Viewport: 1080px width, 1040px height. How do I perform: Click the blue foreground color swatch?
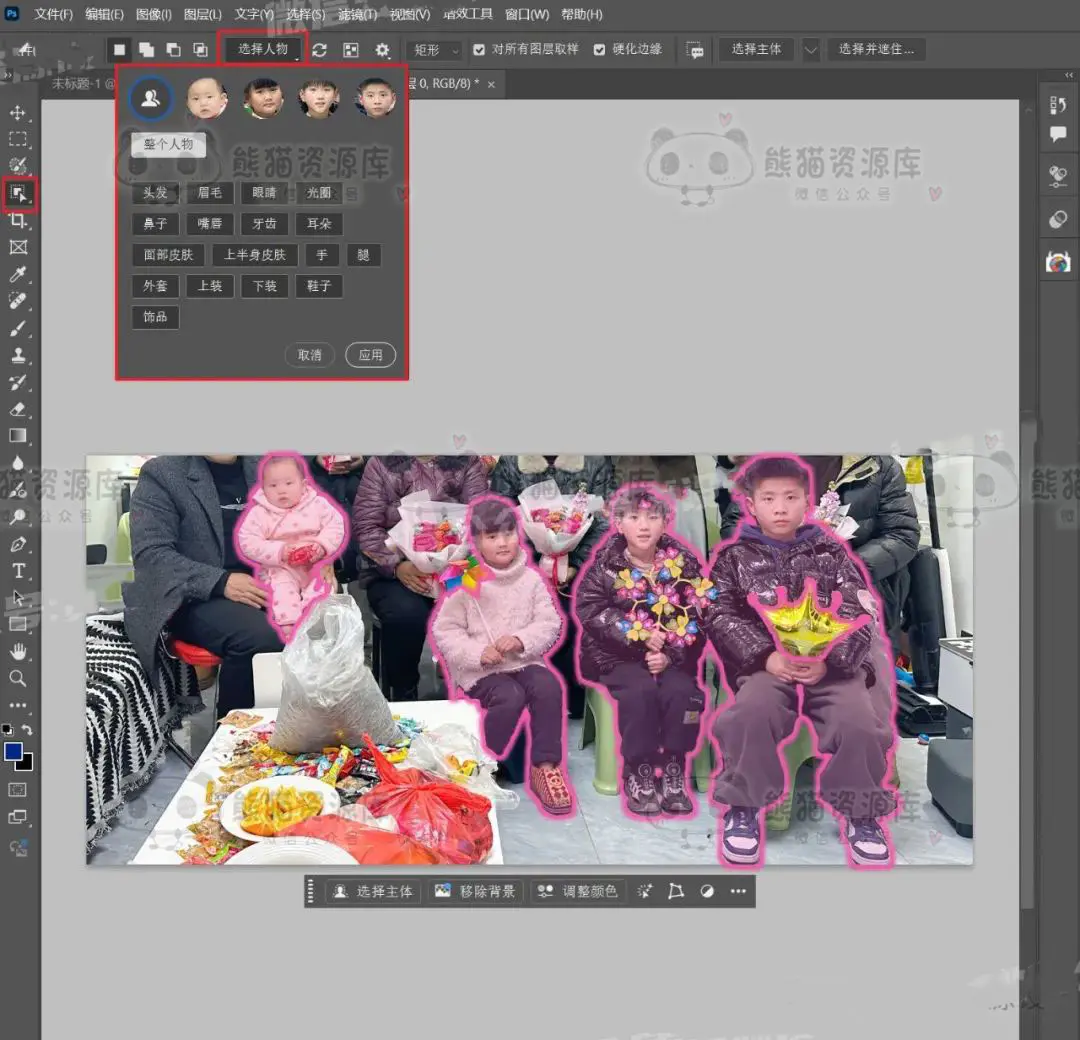point(13,752)
